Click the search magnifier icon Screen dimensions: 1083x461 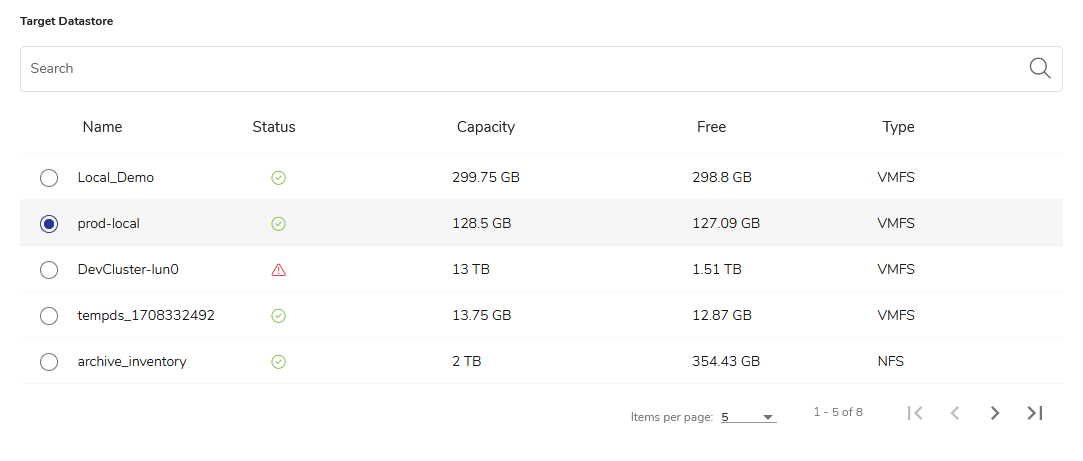tap(1040, 68)
